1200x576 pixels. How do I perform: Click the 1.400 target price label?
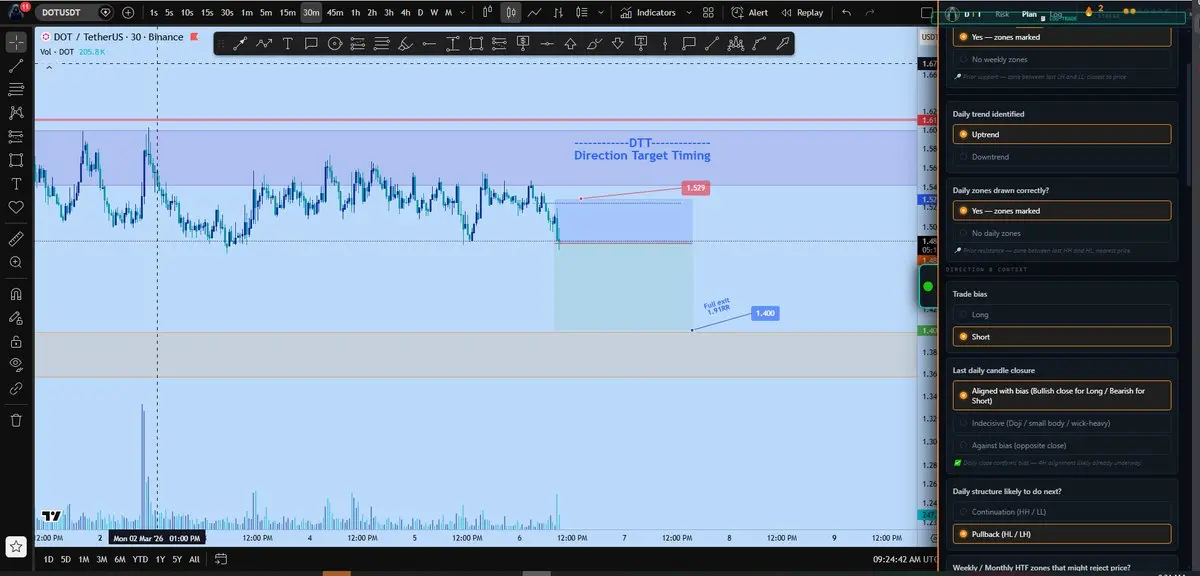click(x=764, y=313)
